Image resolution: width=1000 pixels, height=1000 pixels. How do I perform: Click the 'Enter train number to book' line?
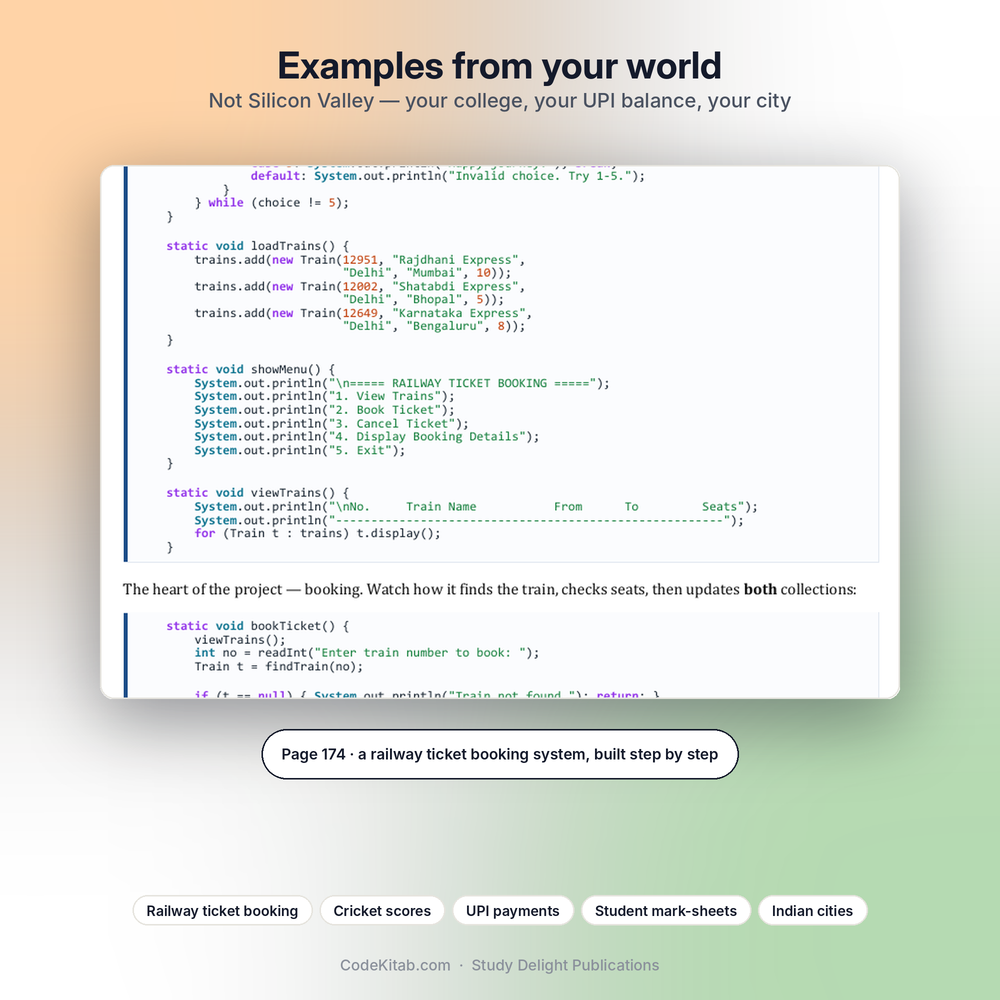pos(367,653)
